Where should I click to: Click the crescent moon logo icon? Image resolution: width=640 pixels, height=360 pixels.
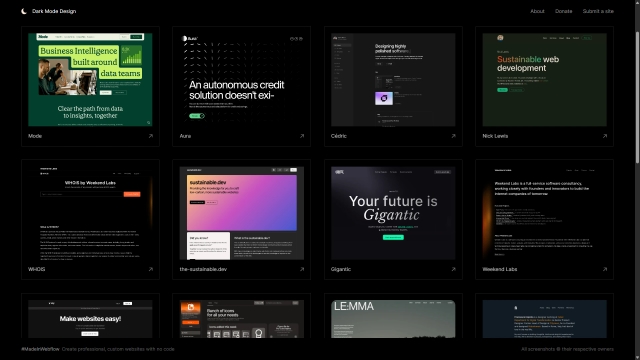click(x=24, y=11)
